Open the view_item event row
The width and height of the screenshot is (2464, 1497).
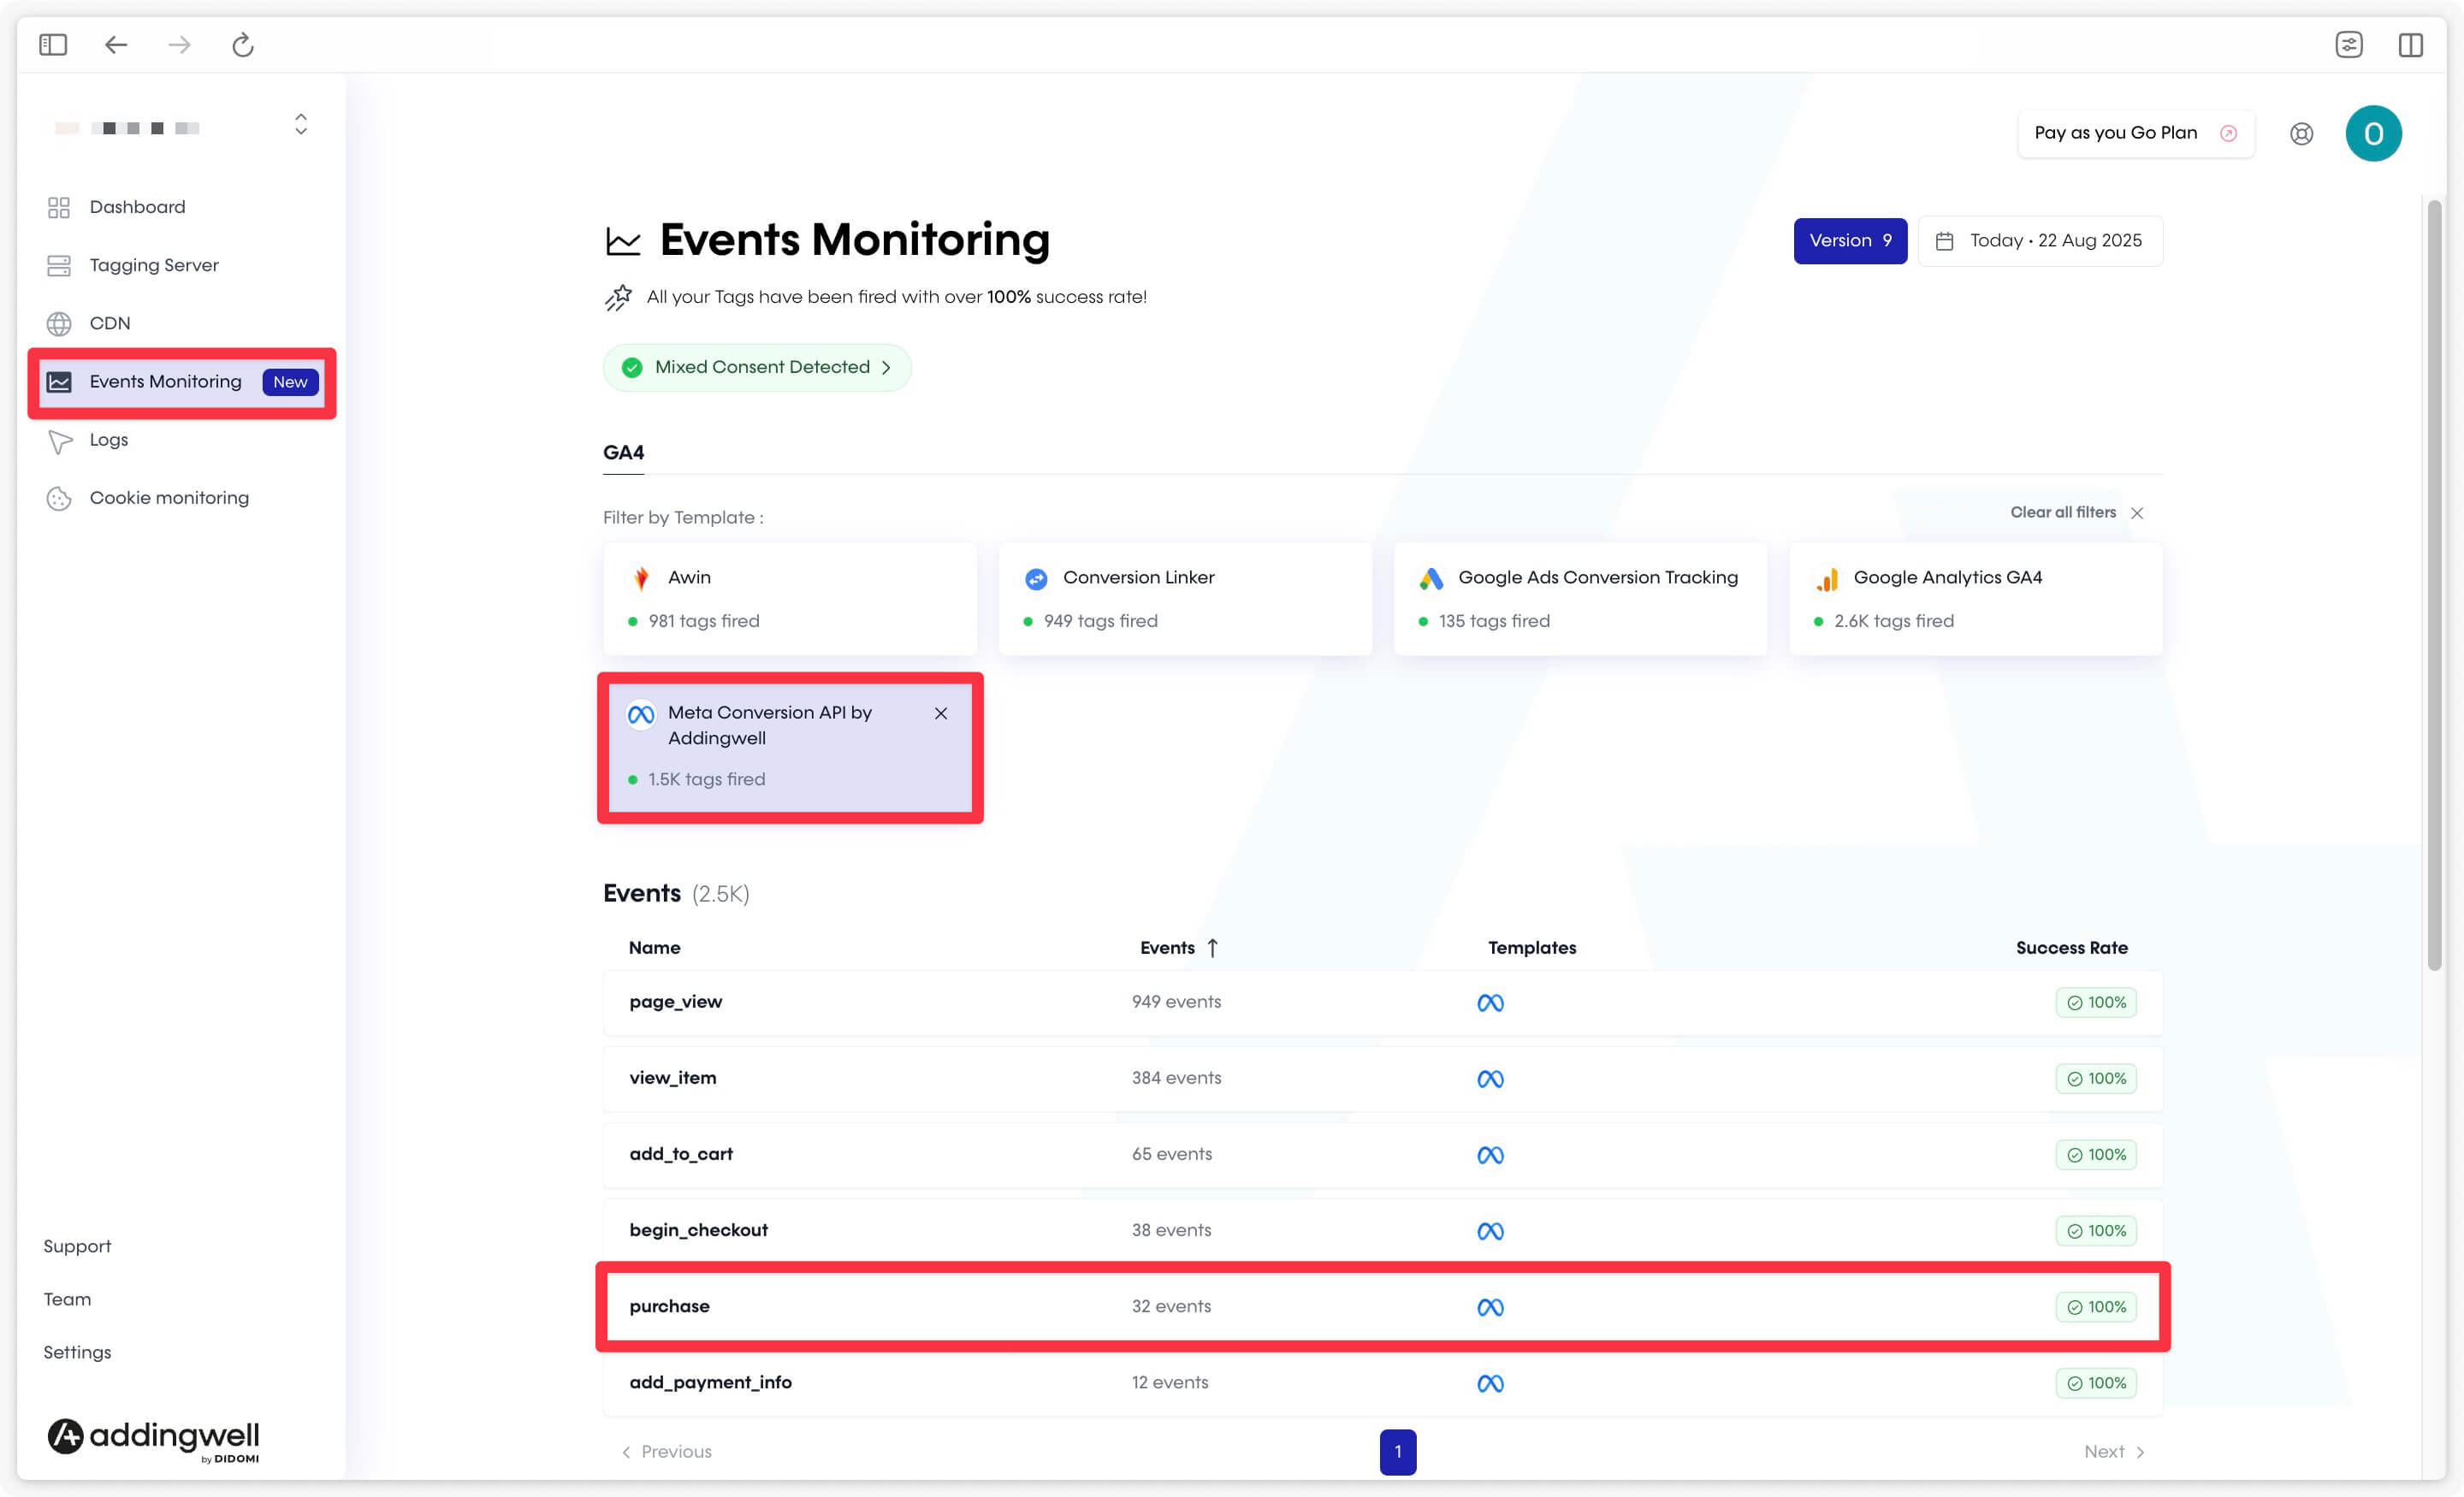(x=1383, y=1078)
